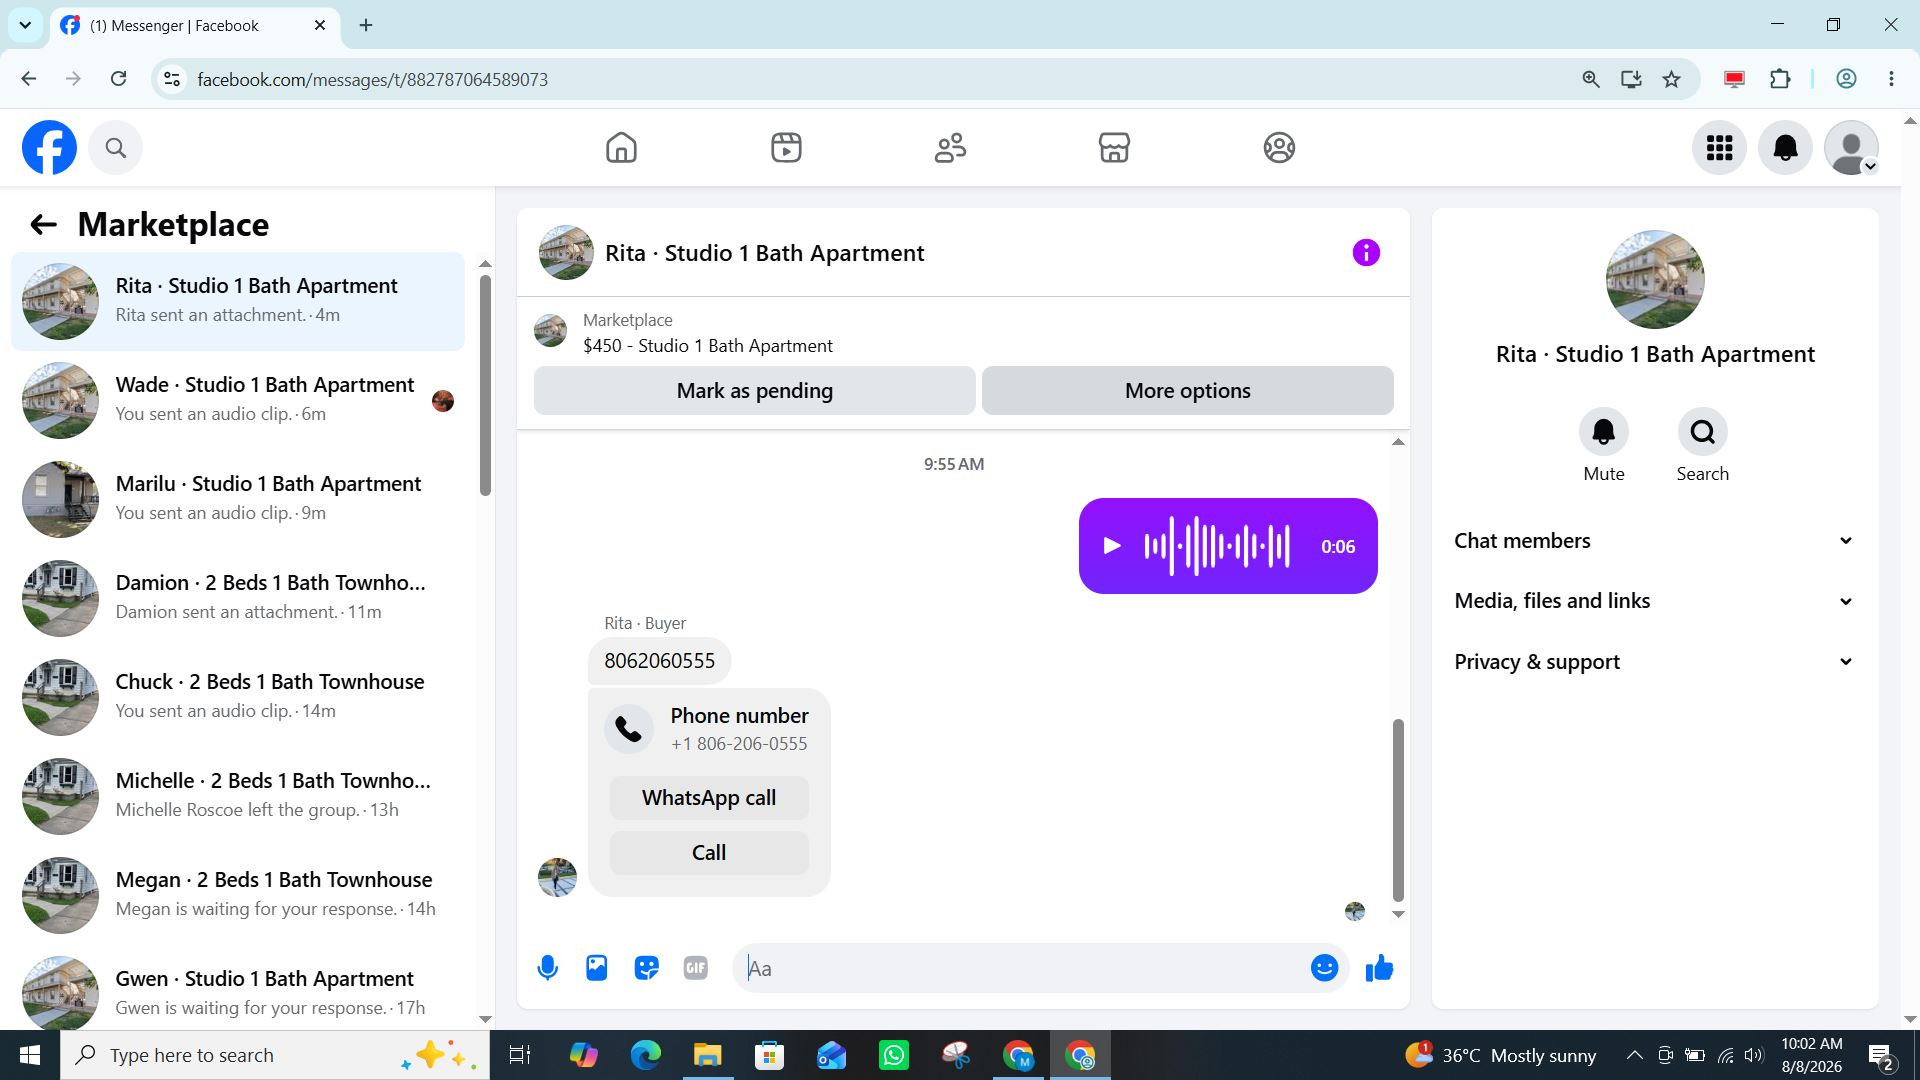The height and width of the screenshot is (1080, 1920).
Task: Open the nine-dot menu grid
Action: coord(1719,148)
